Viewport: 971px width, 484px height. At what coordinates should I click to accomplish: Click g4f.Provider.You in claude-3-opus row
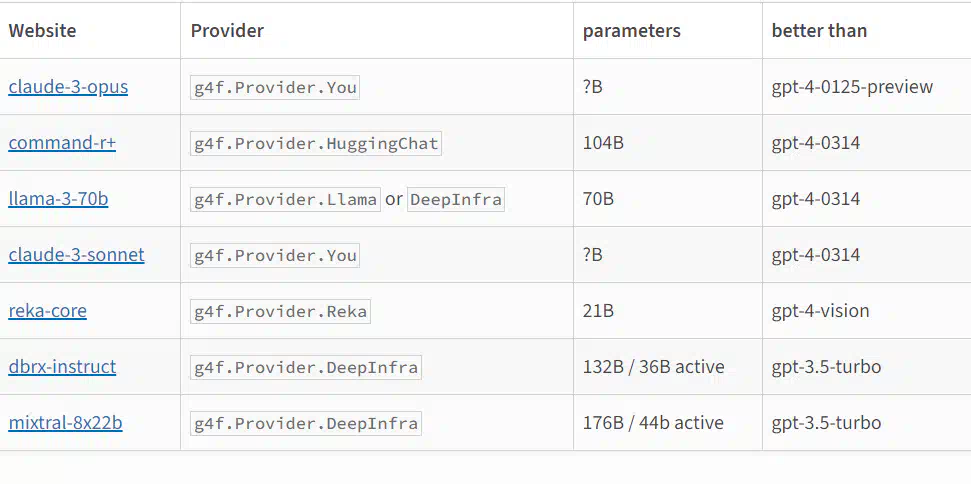tap(275, 87)
